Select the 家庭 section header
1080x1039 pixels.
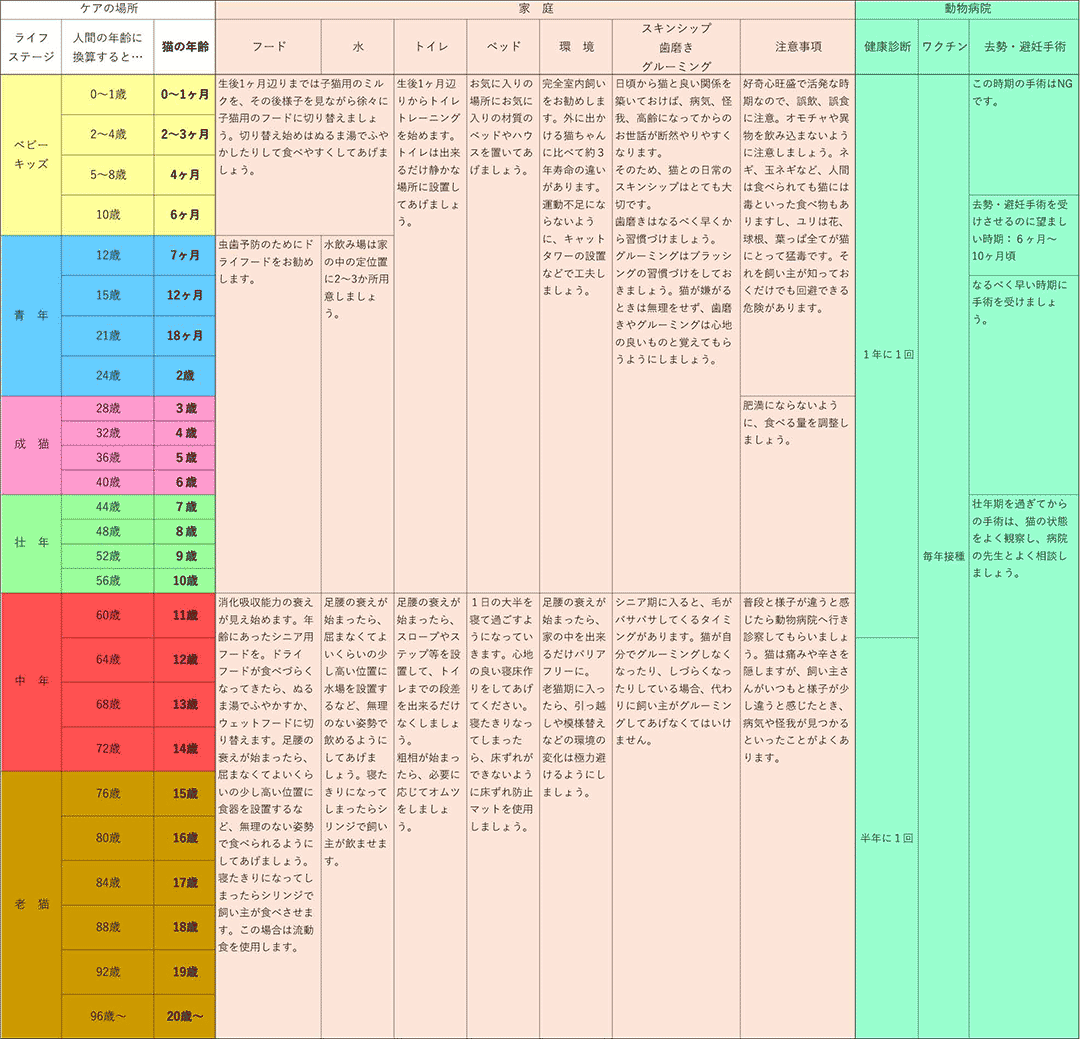point(535,9)
